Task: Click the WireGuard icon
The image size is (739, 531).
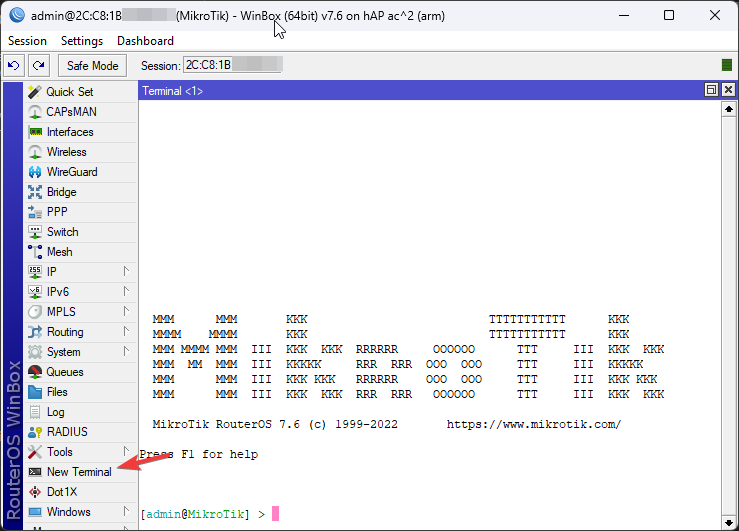Action: point(35,172)
